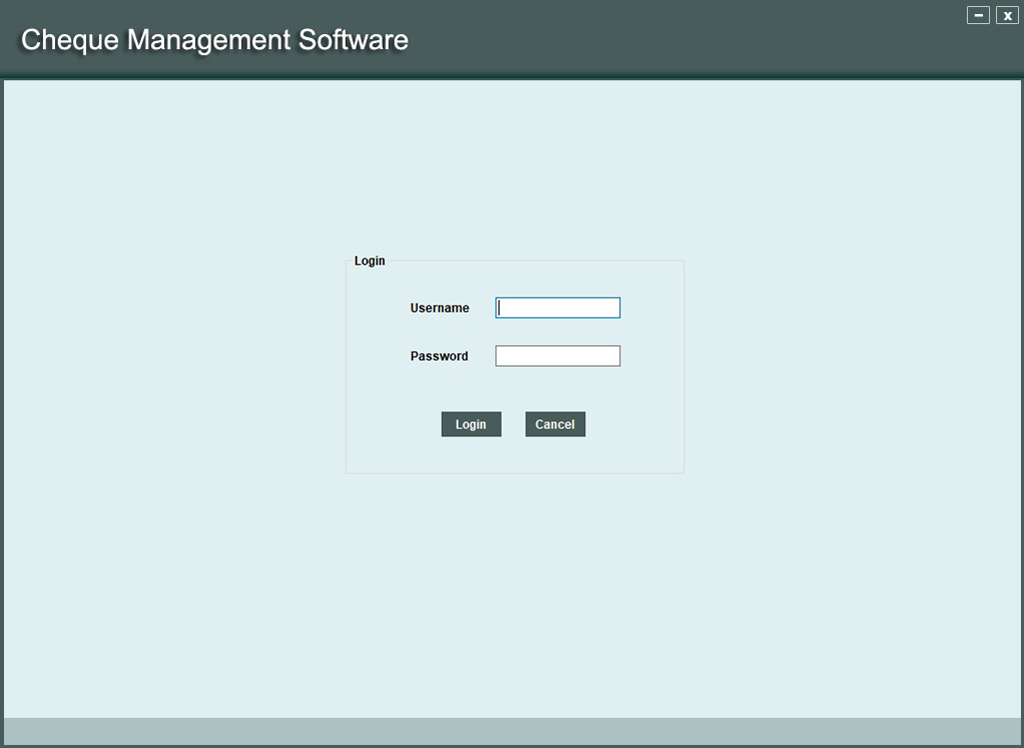Select the Login group box title
Viewport: 1024px width, 748px height.
pos(369,261)
